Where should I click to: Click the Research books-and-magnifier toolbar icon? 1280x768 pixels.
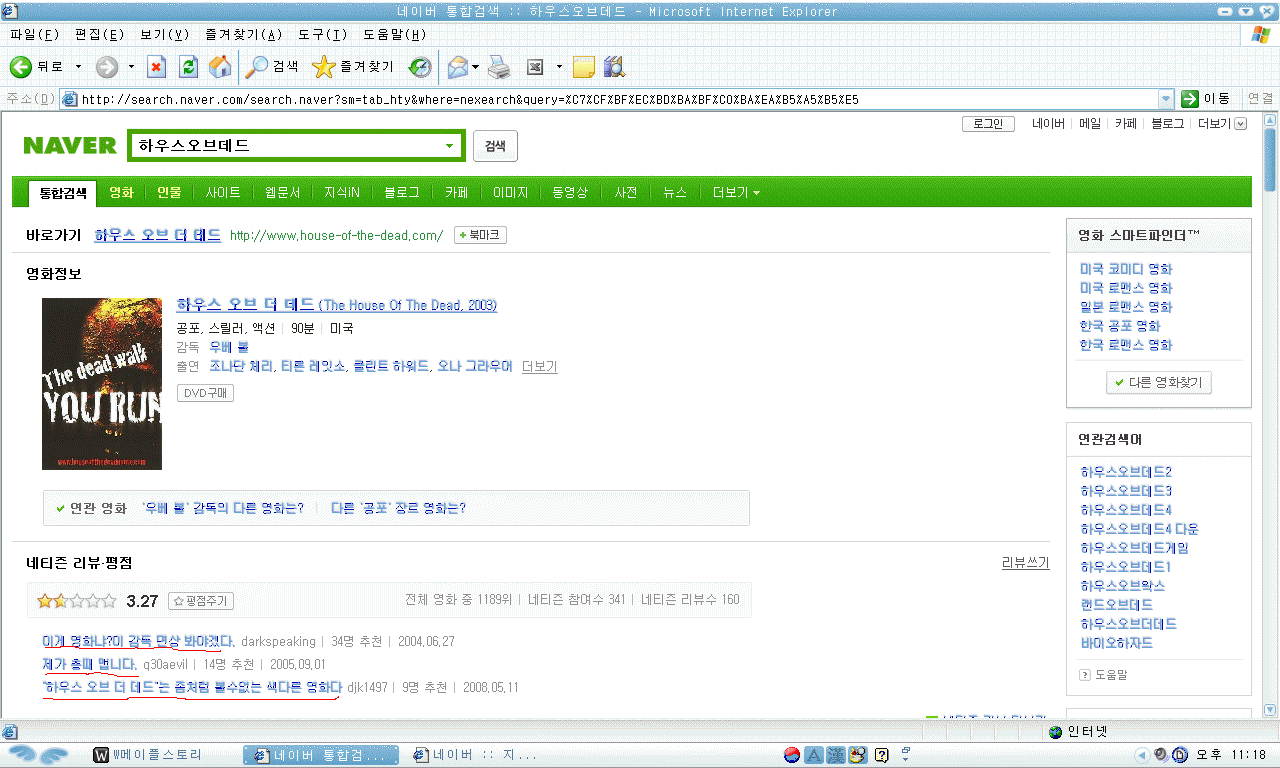coord(614,67)
